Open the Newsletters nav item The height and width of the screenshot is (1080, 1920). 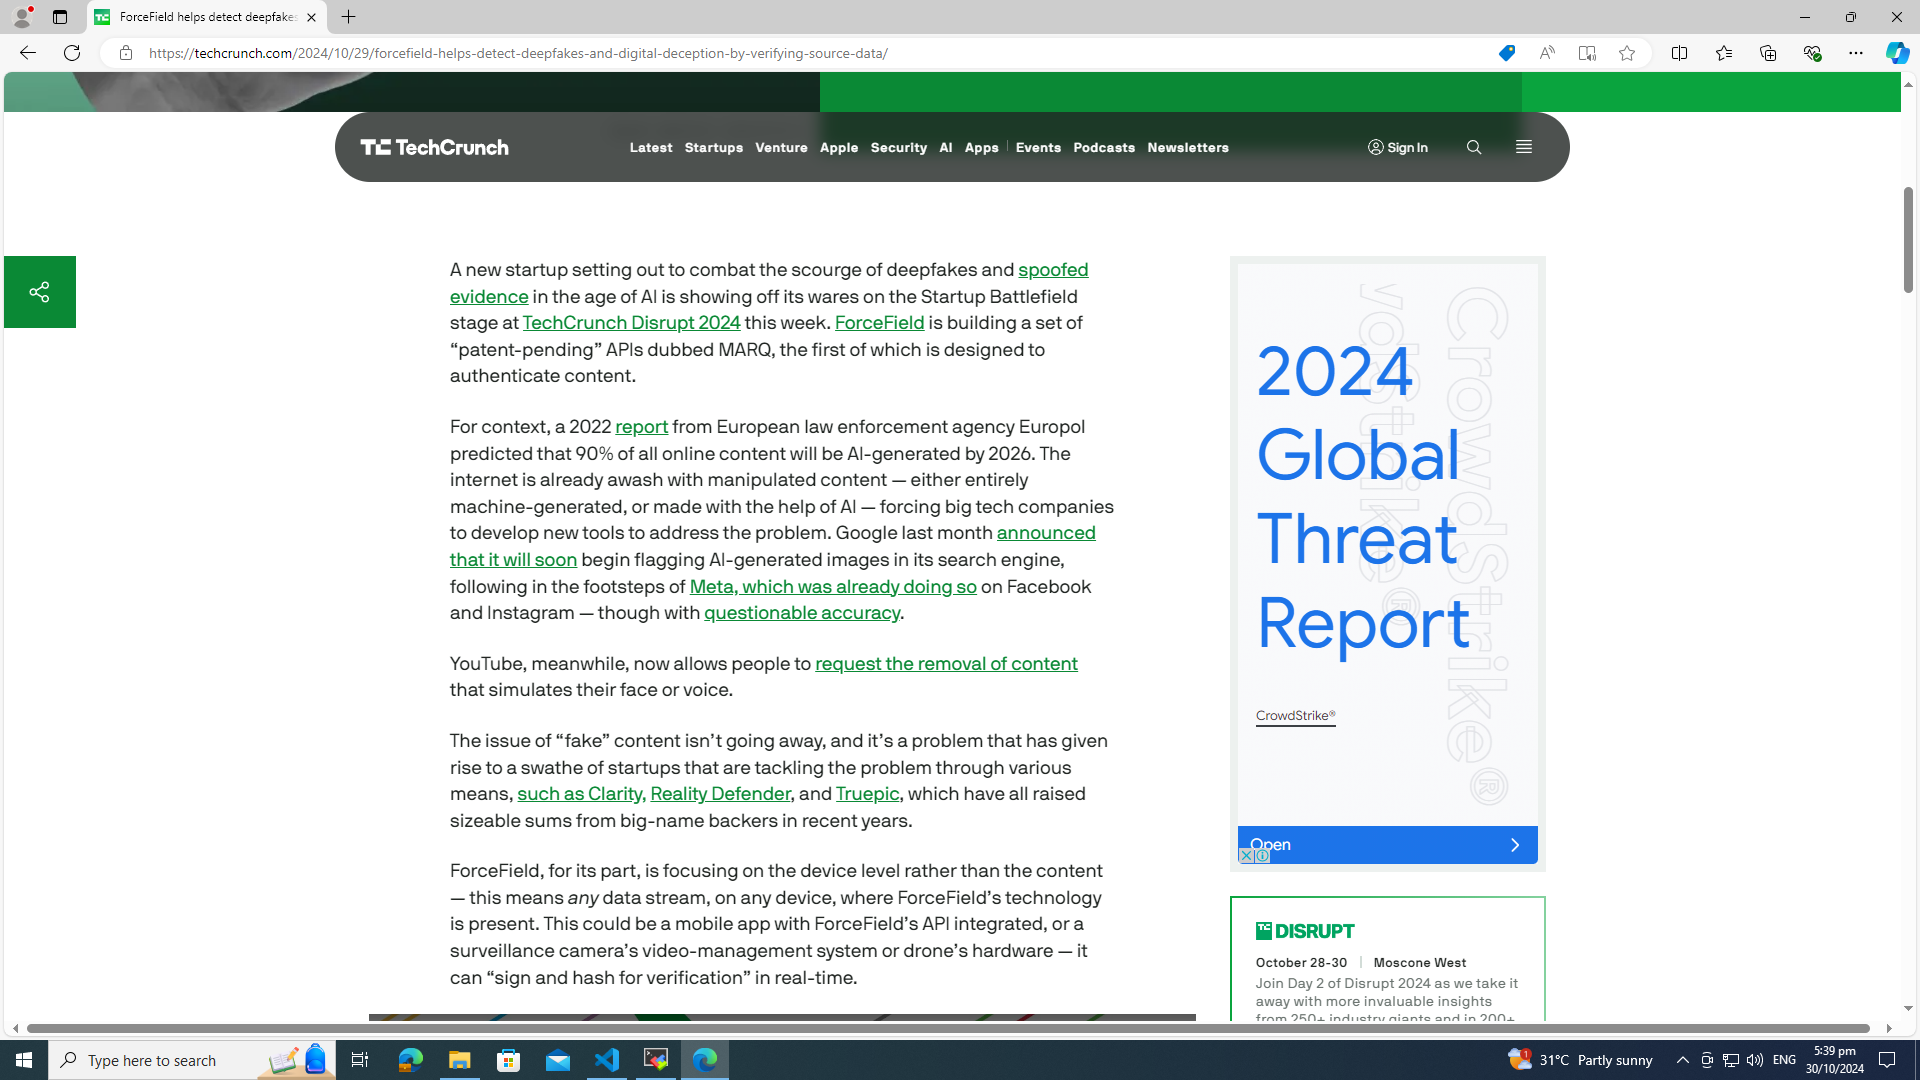click(1188, 148)
